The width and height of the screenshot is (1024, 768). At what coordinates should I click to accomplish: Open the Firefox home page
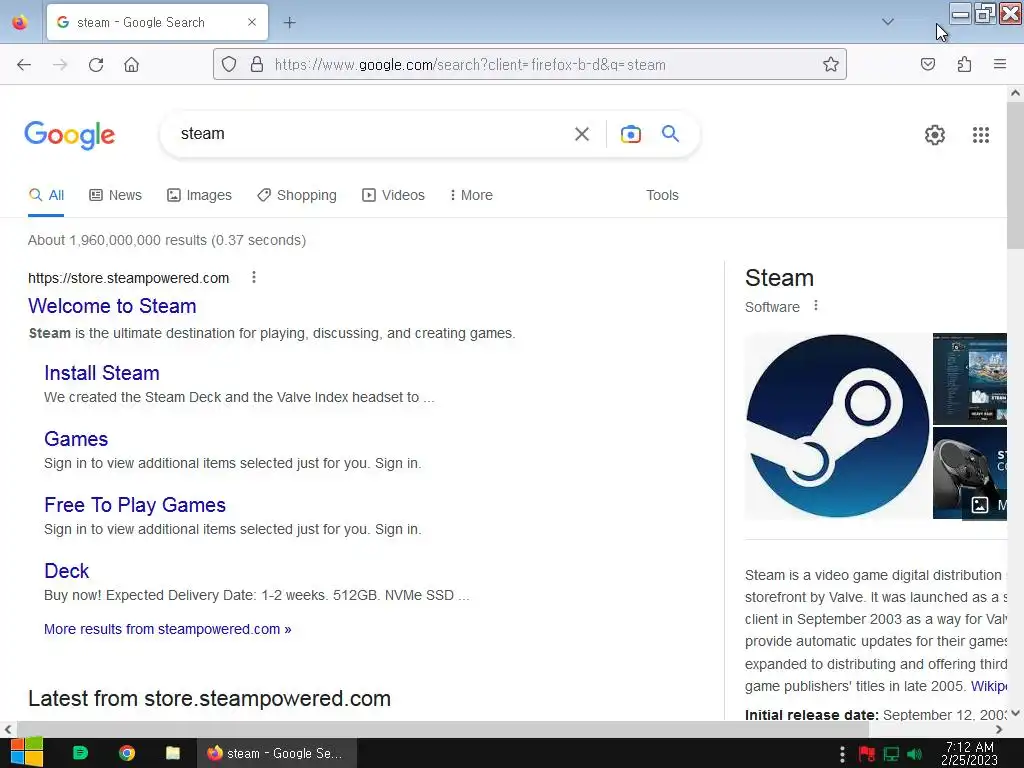coord(131,65)
